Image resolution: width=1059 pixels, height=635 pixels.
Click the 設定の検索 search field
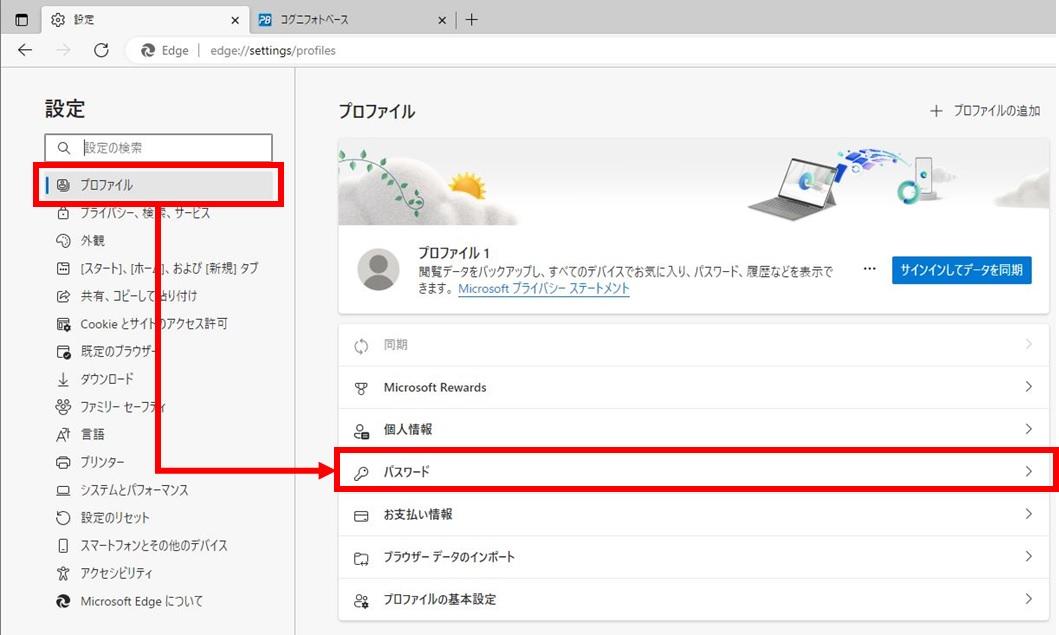(170, 148)
